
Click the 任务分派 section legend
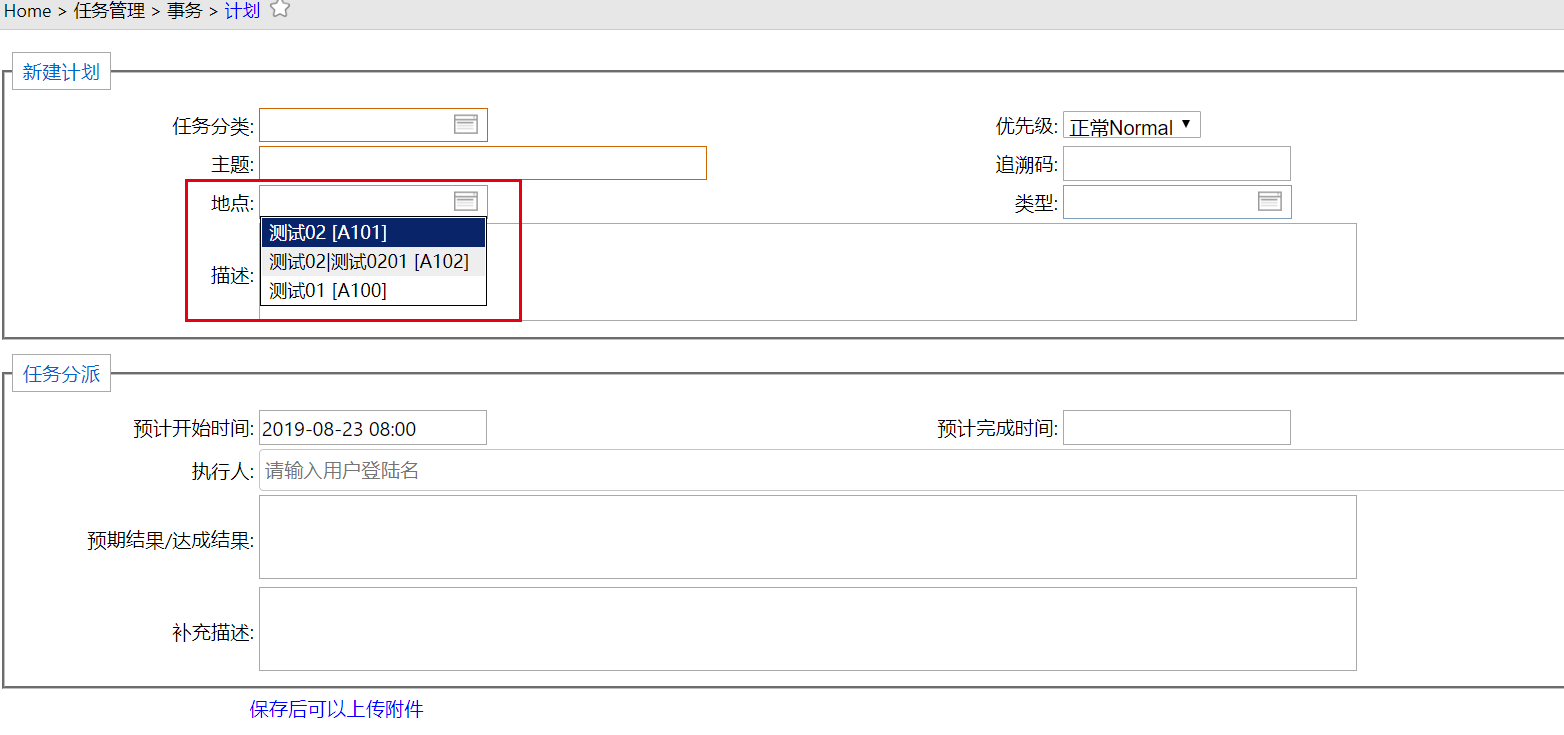(61, 374)
